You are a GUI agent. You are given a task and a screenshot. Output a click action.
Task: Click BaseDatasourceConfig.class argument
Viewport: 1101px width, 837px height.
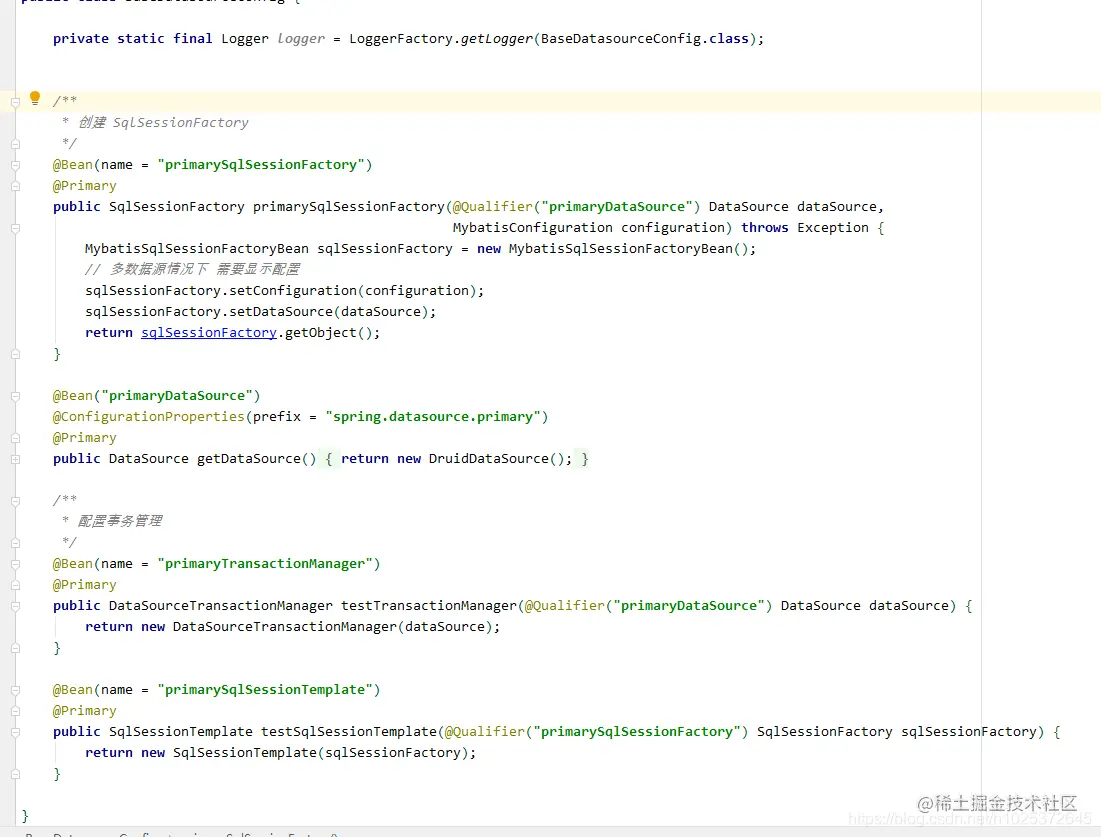645,39
